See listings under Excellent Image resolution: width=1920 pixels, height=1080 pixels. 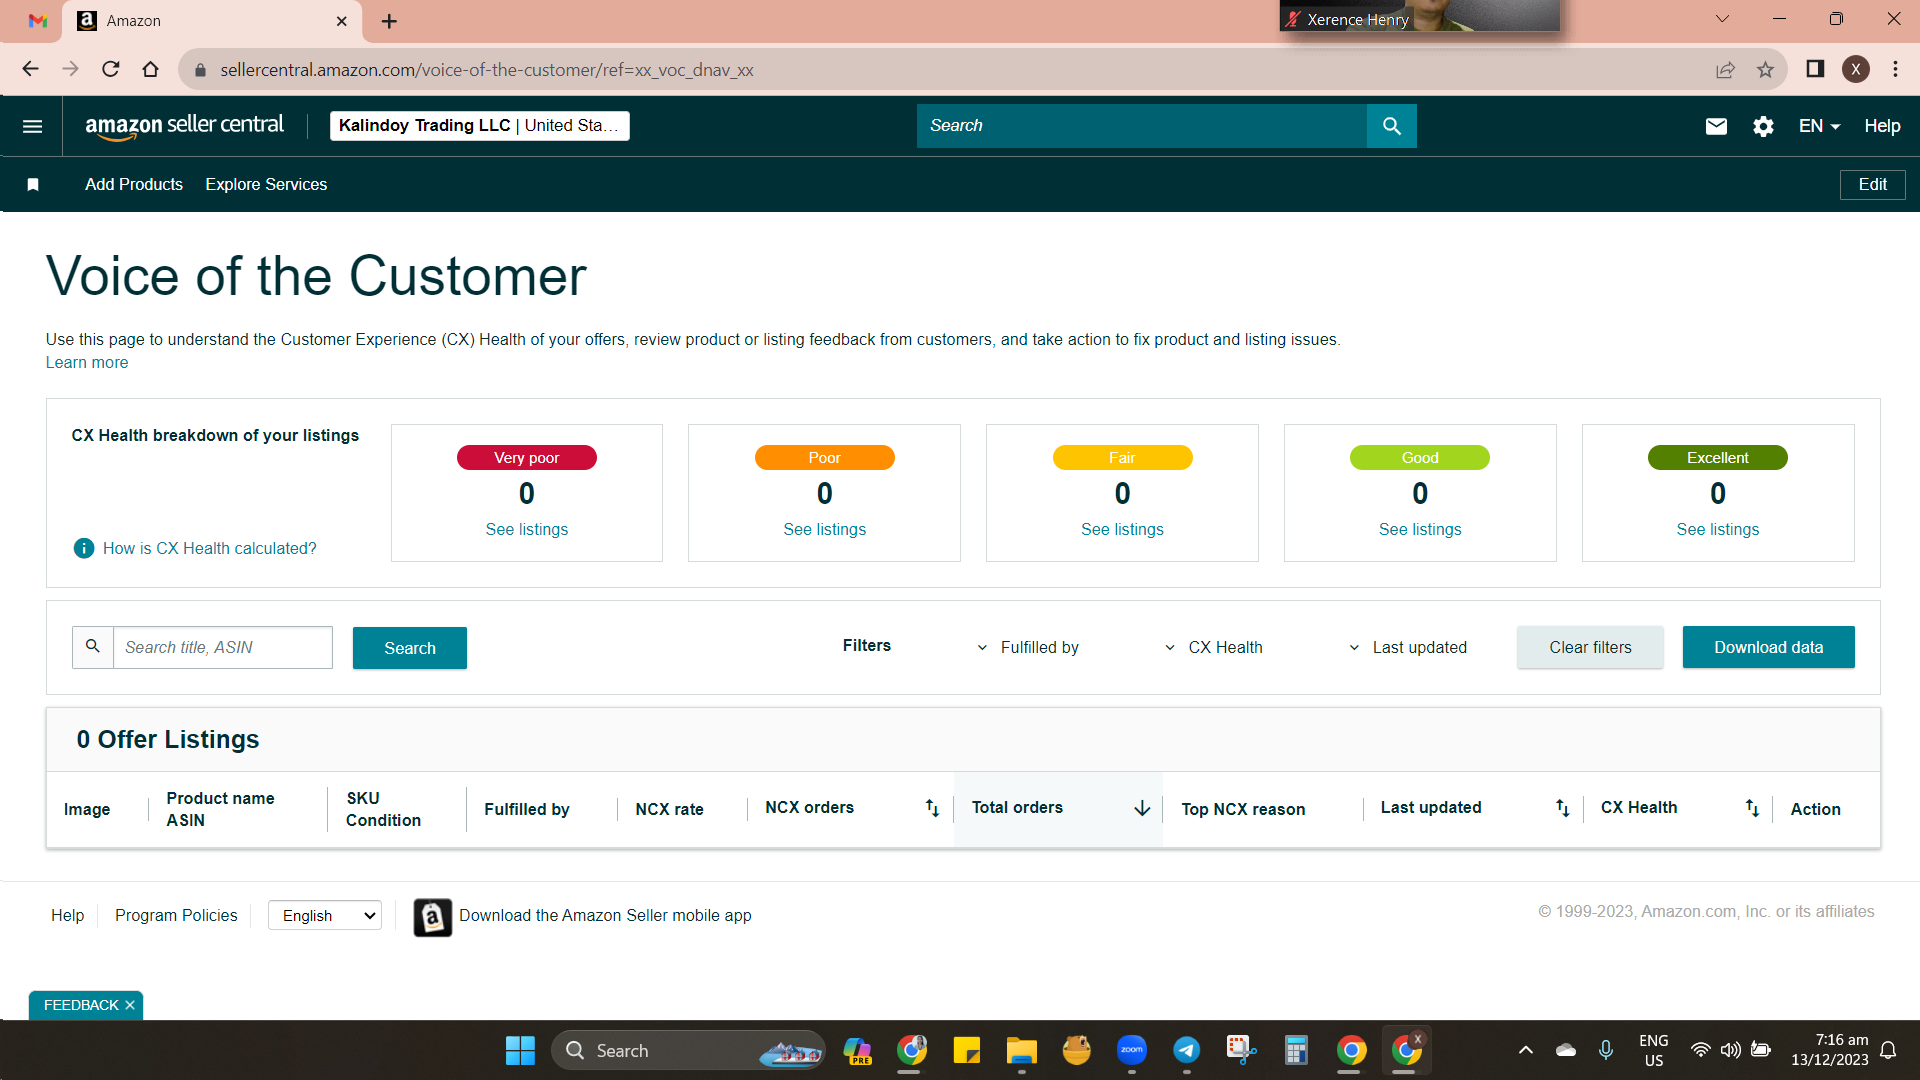[1718, 529]
